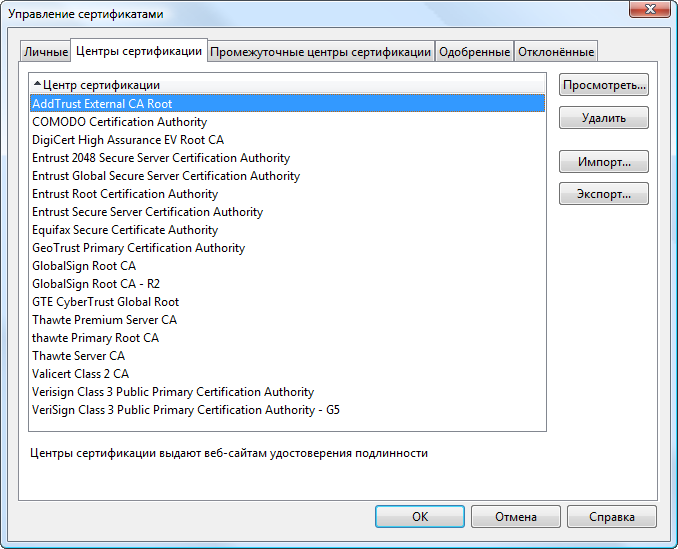Select Entrust Root Certification Authority

pyautogui.click(x=288, y=194)
